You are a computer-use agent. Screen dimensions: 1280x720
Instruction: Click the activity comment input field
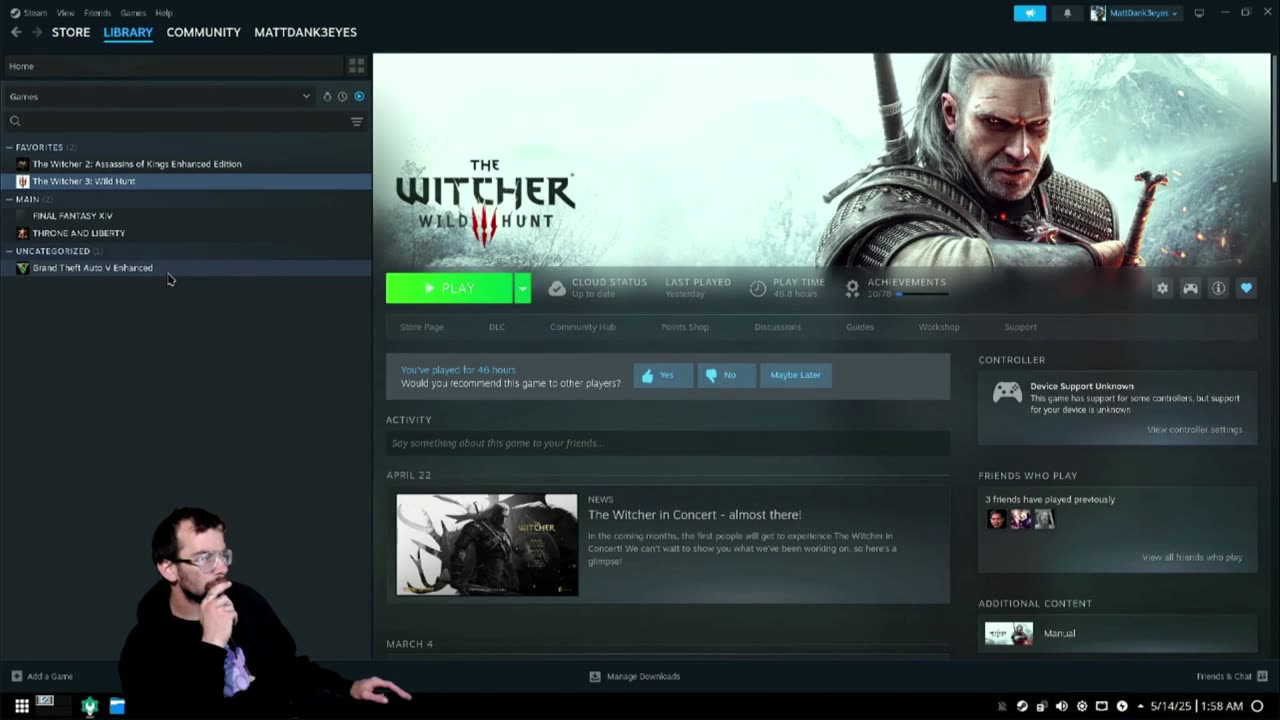[x=668, y=443]
